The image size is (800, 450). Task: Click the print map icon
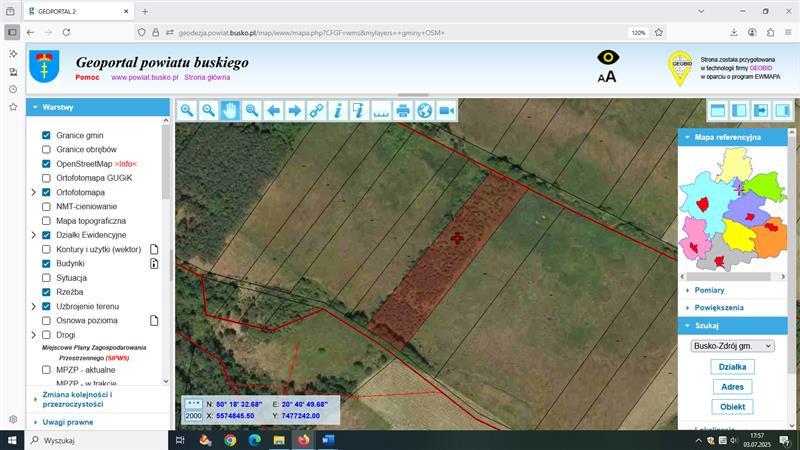click(x=403, y=110)
